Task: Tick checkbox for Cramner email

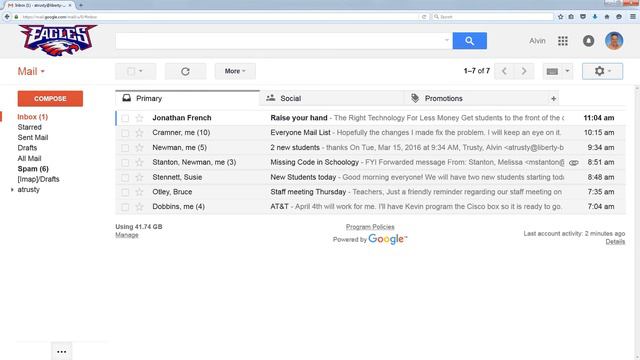Action: pos(125,133)
